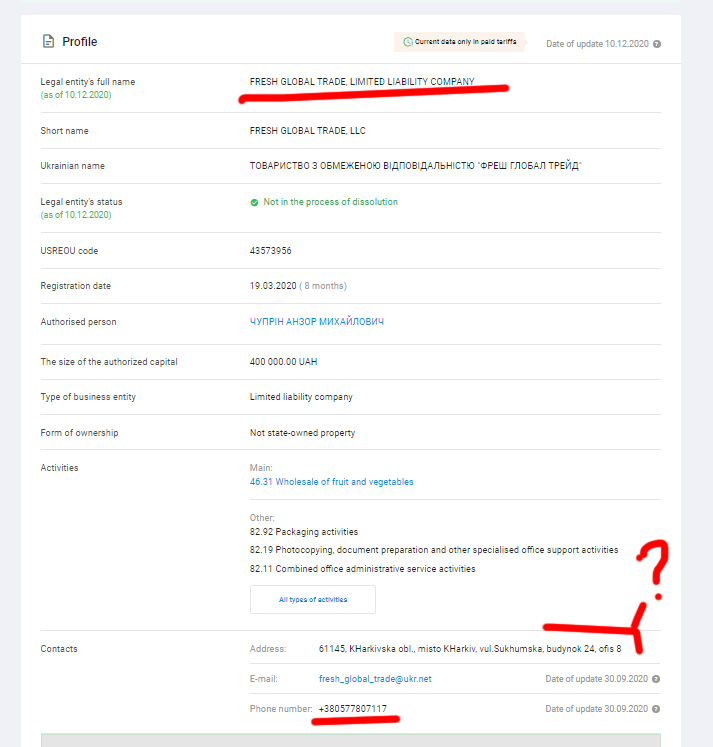This screenshot has height=747, width=713.
Task: Open help icon next to Phone number update date
Action: [656, 709]
